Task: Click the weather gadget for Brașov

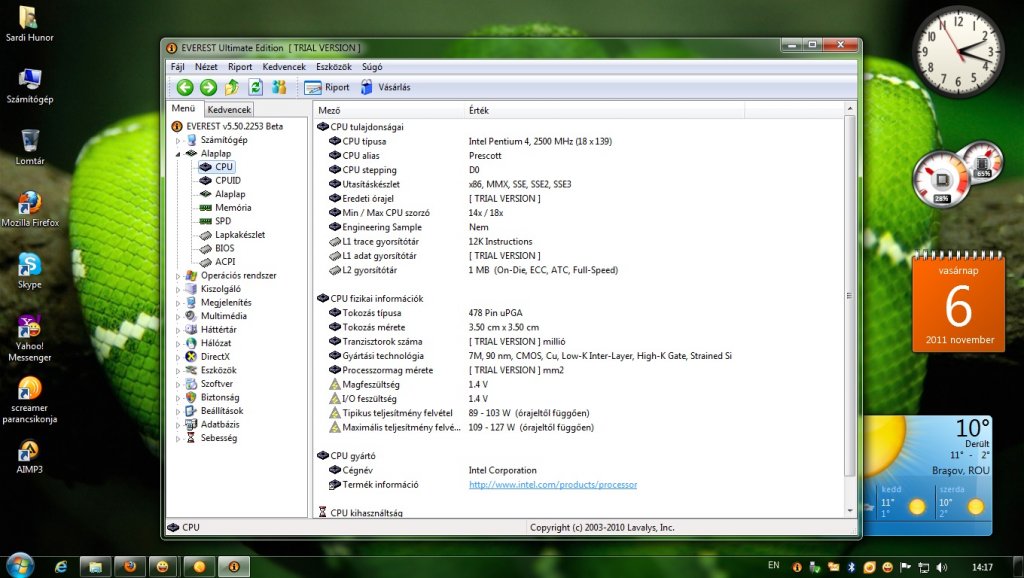Action: pyautogui.click(x=927, y=475)
